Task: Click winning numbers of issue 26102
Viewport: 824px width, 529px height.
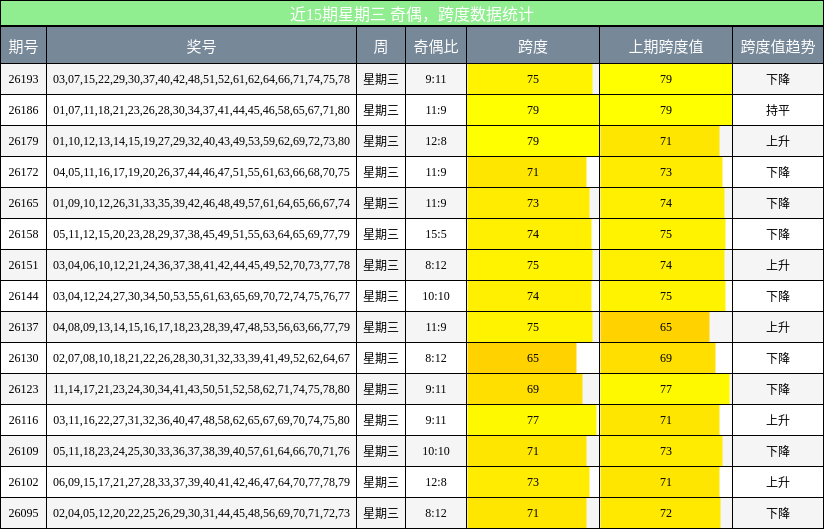Action: pos(201,482)
